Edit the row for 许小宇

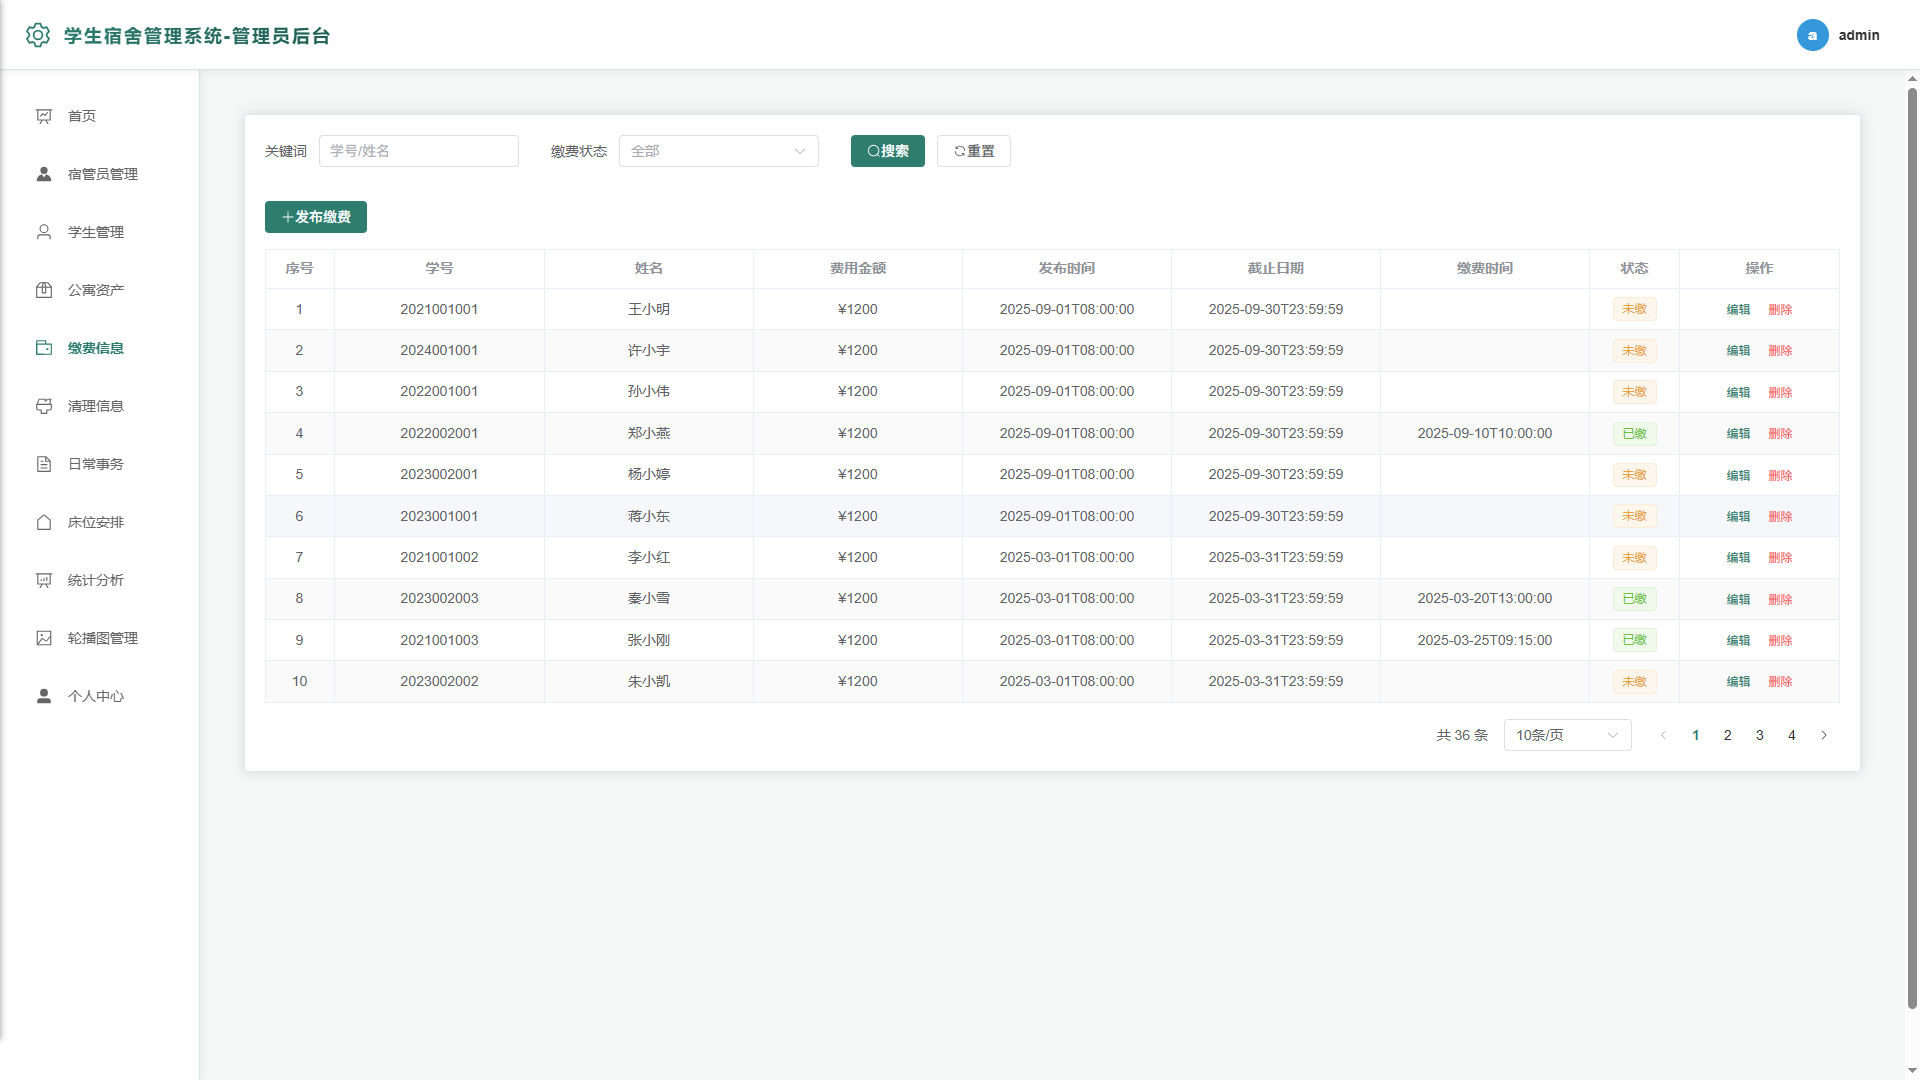pos(1738,351)
